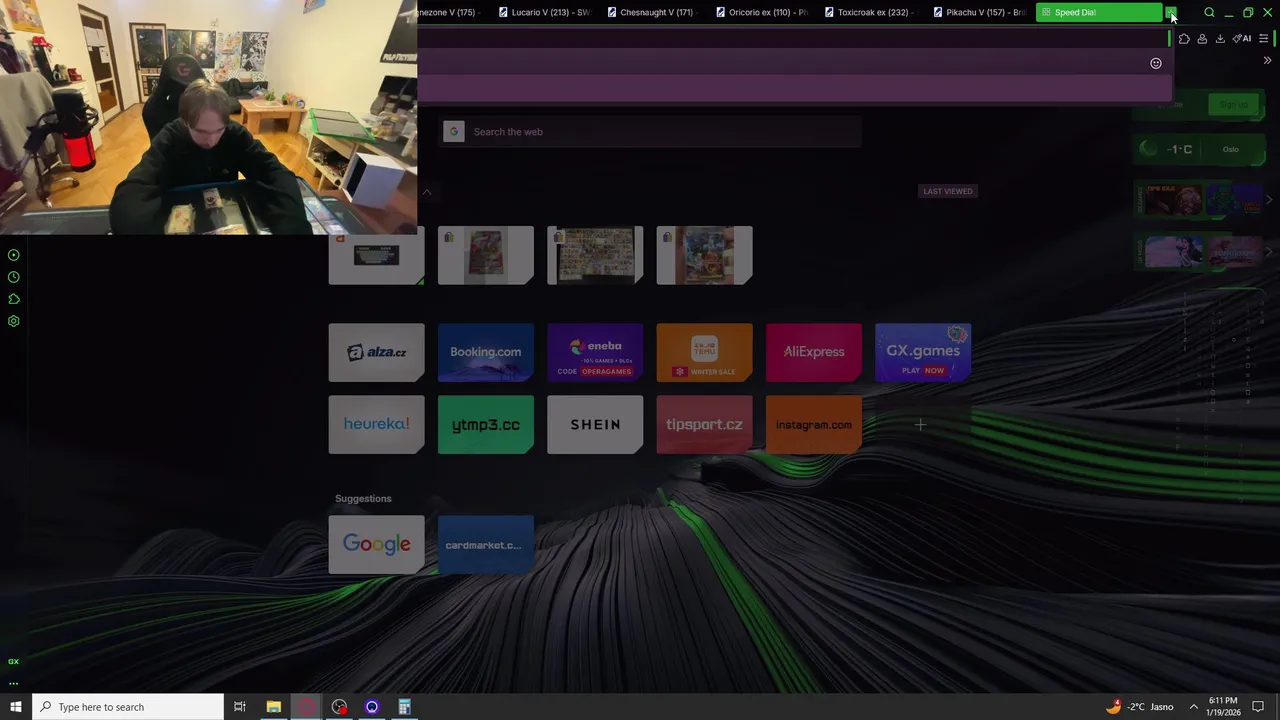Open the SHEIN speed dial tile
Image resolution: width=1280 pixels, height=720 pixels.
pos(595,425)
